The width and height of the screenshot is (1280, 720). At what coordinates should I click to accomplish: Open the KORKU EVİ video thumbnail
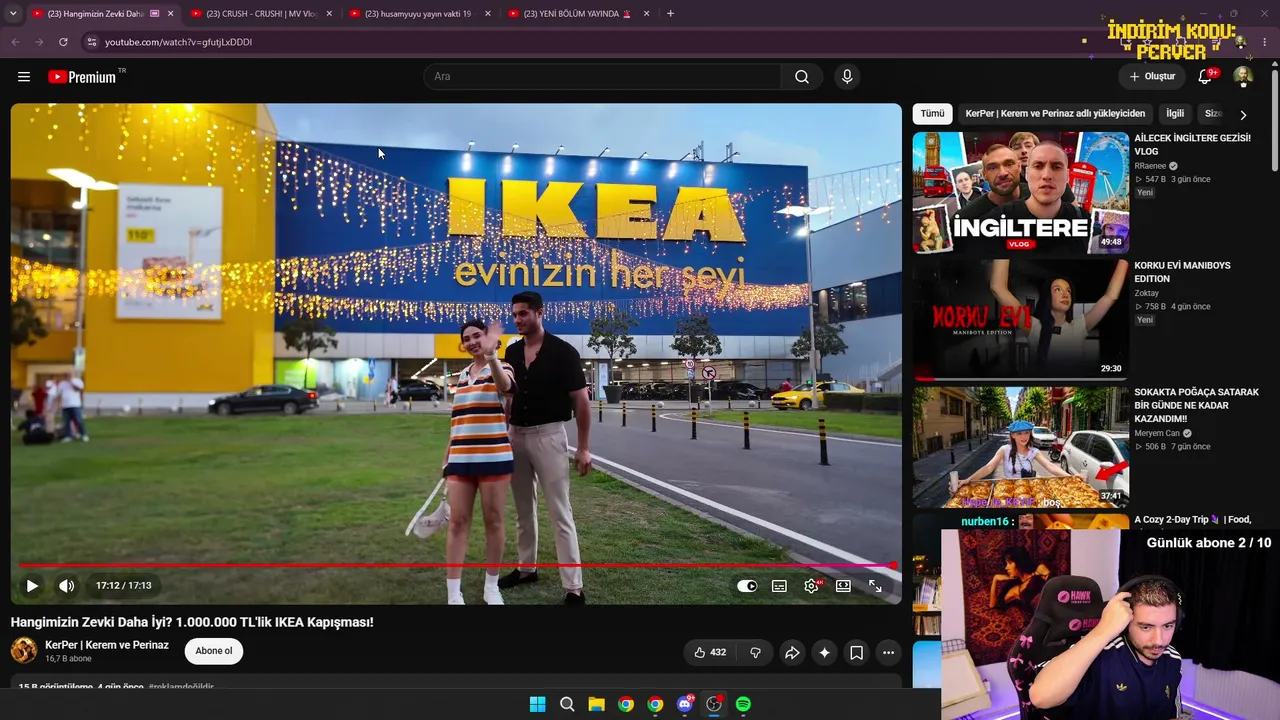click(x=1021, y=319)
